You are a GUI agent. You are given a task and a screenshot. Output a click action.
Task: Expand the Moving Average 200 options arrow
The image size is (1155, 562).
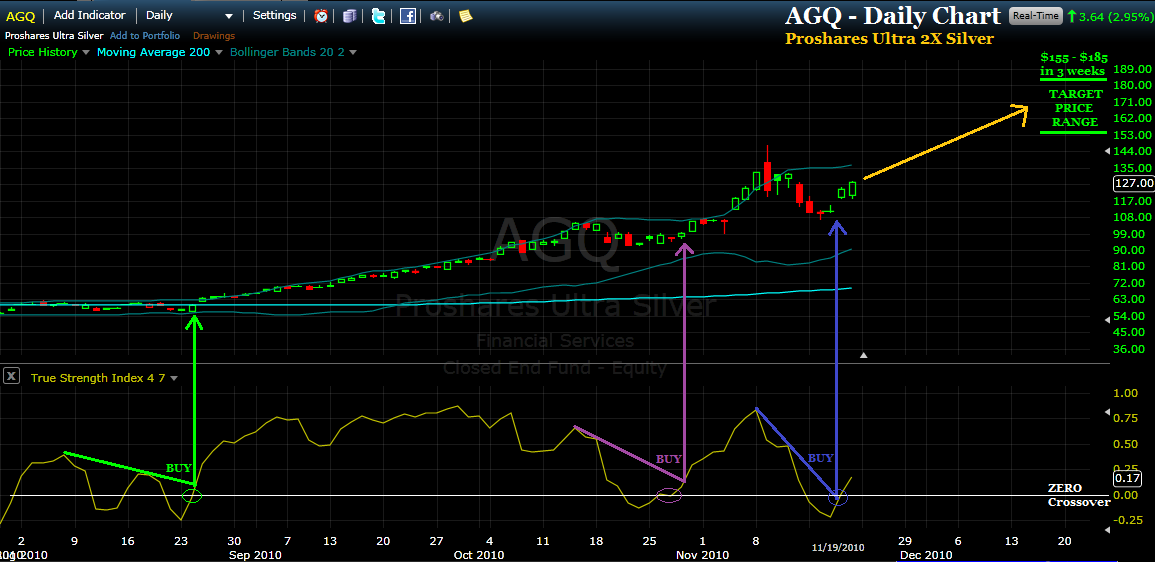(219, 52)
